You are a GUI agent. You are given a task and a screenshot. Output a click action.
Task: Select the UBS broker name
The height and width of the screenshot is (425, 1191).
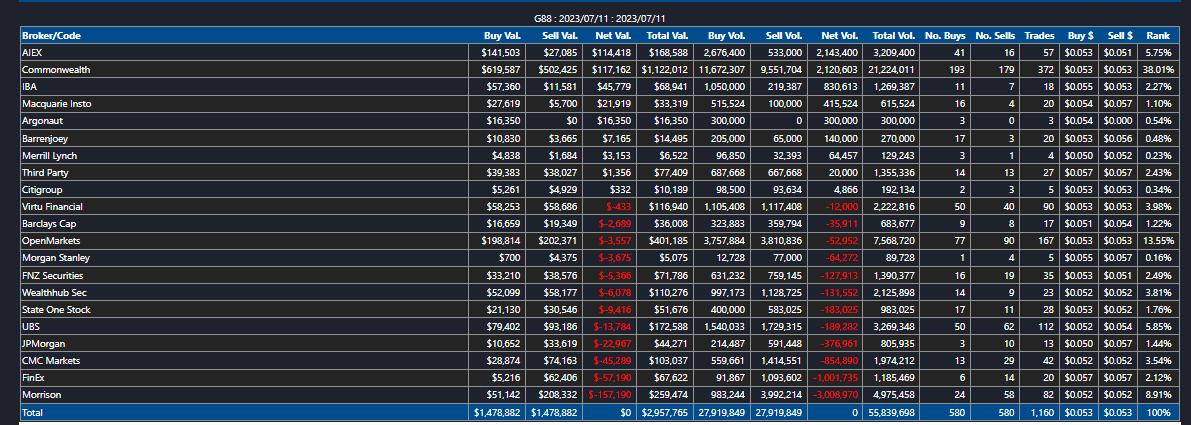[x=30, y=327]
